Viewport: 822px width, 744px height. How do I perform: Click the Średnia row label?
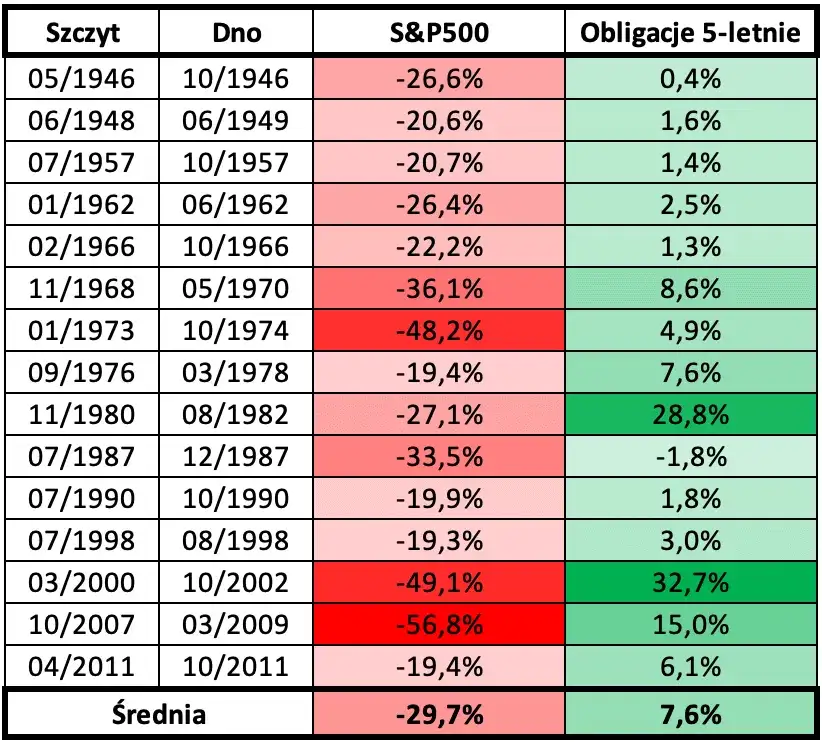(159, 714)
